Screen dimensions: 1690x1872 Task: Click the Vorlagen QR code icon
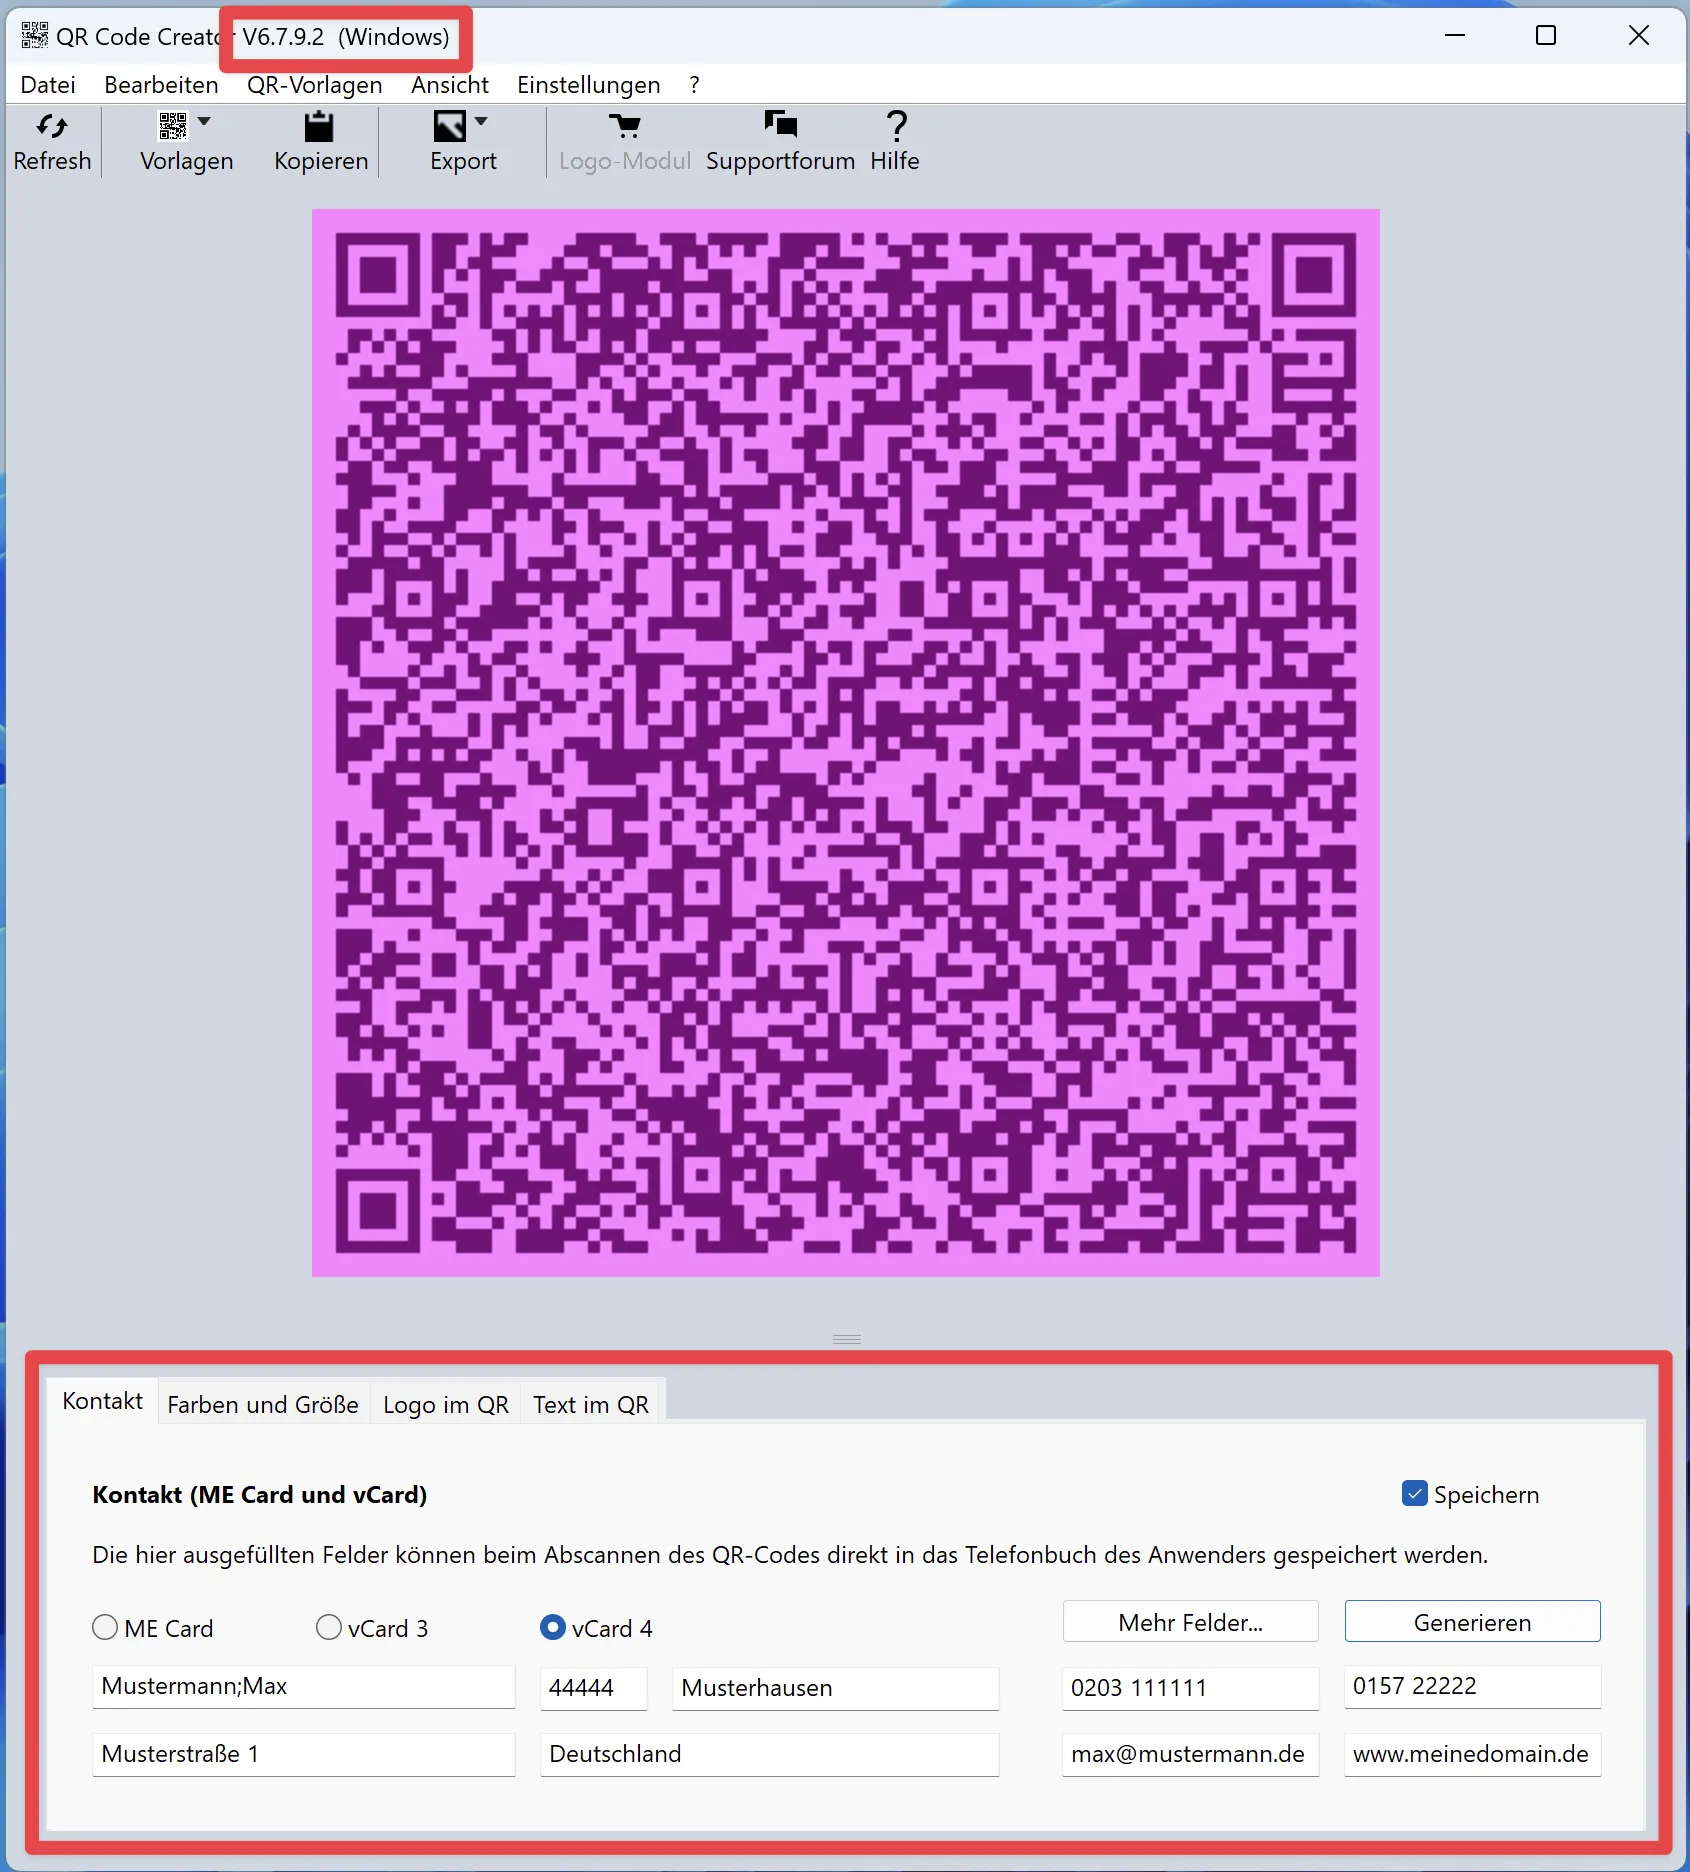tap(172, 126)
